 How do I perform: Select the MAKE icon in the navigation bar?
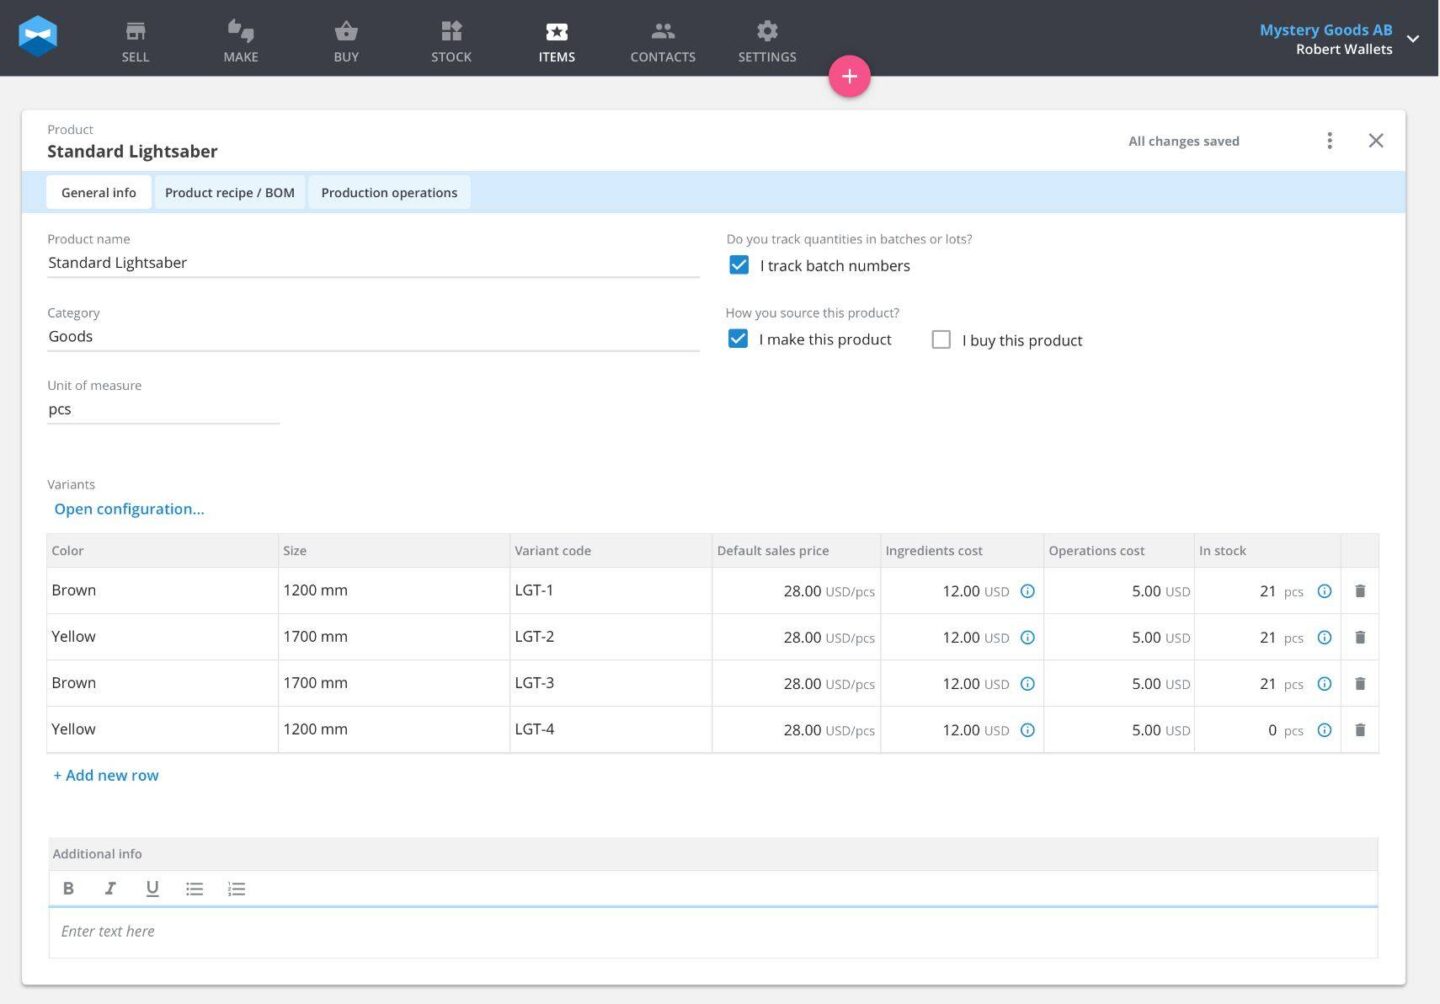(x=240, y=40)
